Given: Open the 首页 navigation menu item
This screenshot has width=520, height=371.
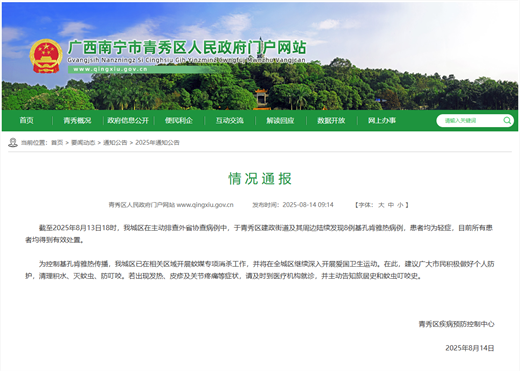Looking at the screenshot, I should coord(26,120).
